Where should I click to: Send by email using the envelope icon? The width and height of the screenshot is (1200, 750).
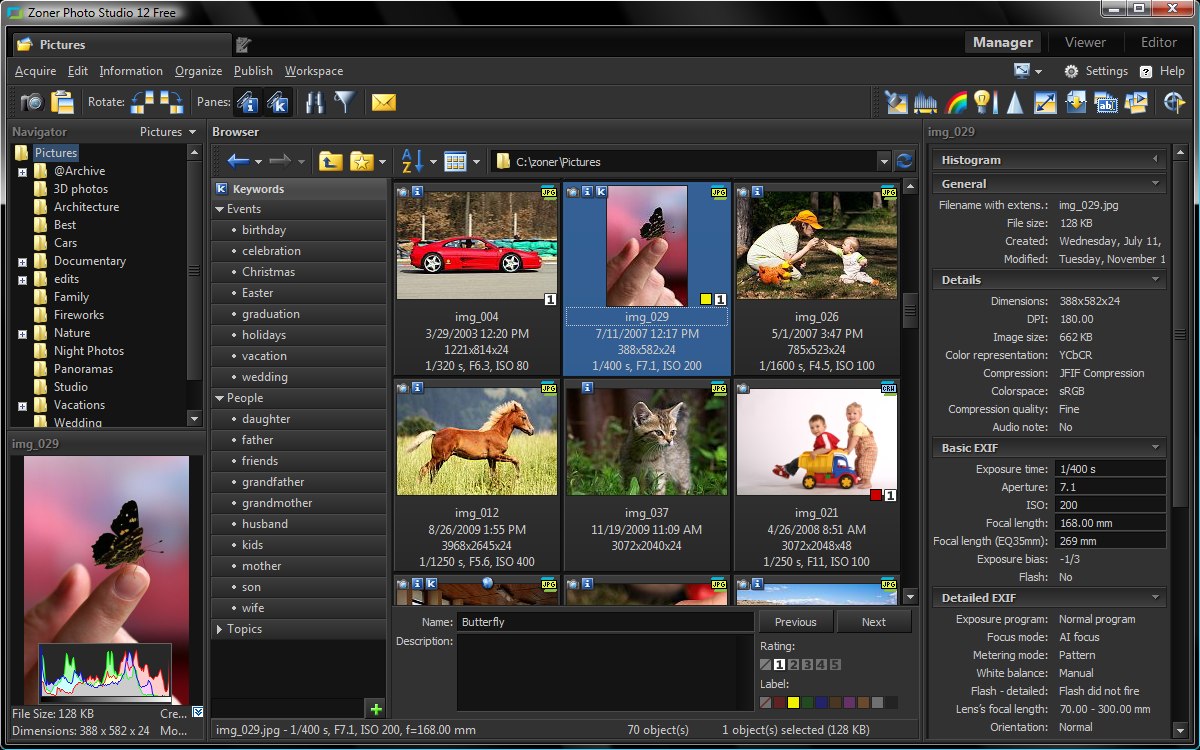[384, 102]
